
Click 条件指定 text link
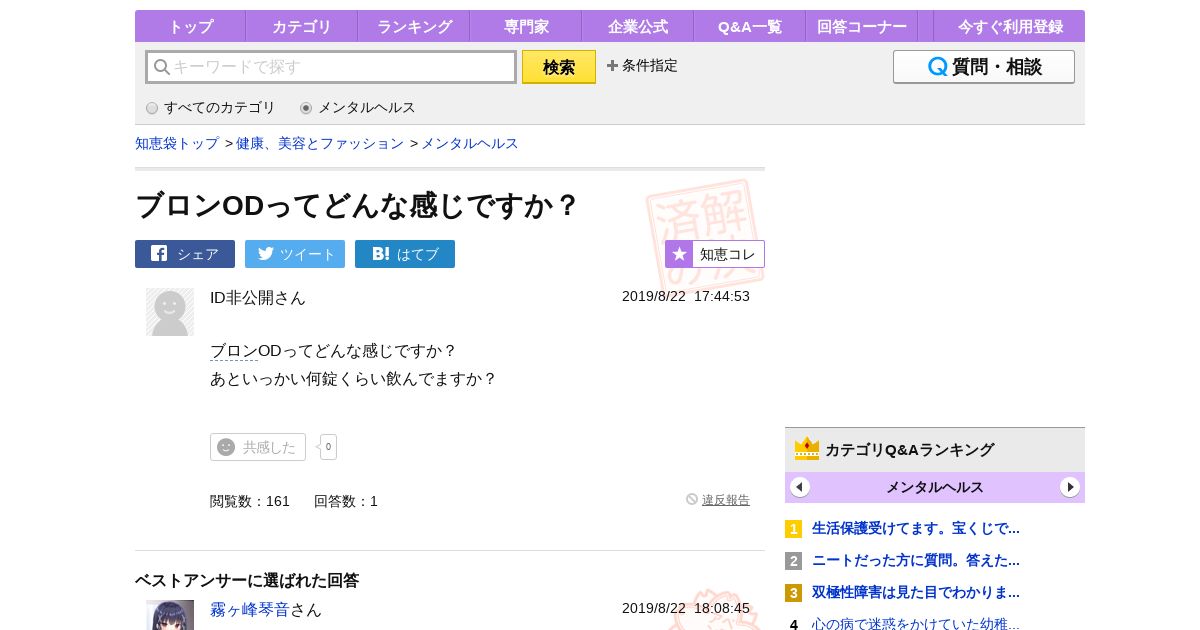tap(650, 66)
